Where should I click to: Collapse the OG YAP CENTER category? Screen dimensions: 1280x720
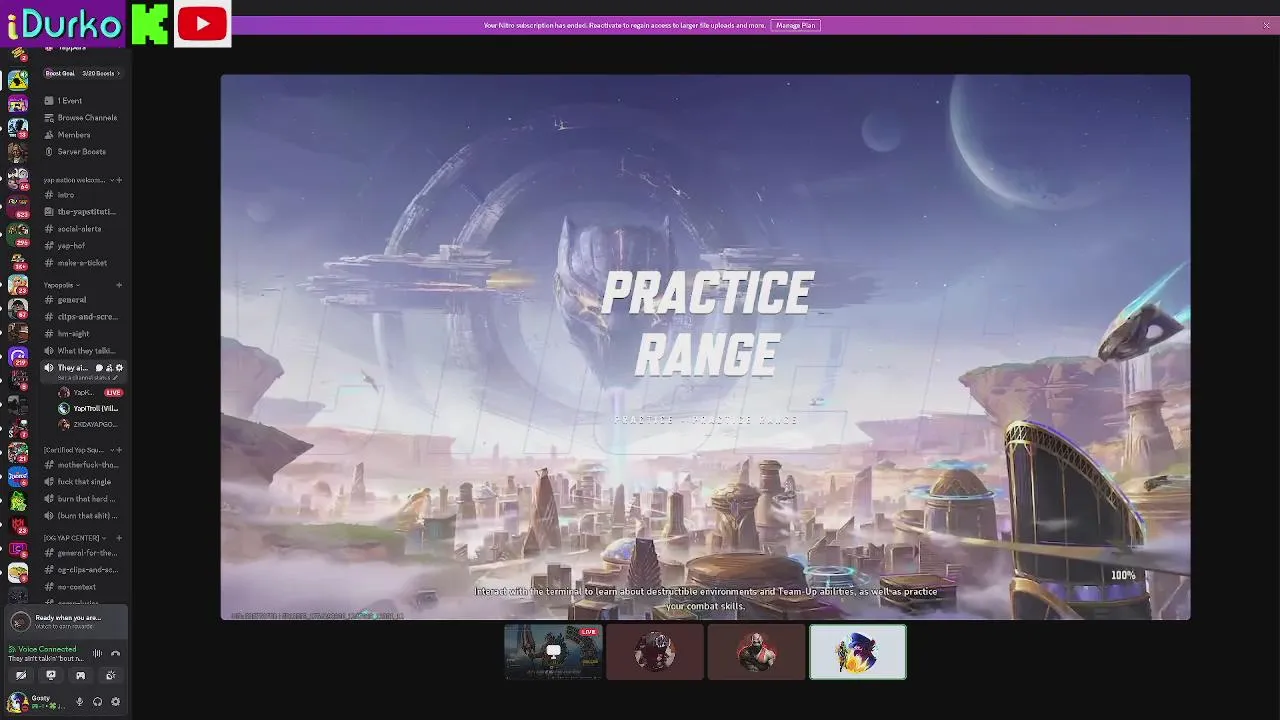click(x=75, y=538)
